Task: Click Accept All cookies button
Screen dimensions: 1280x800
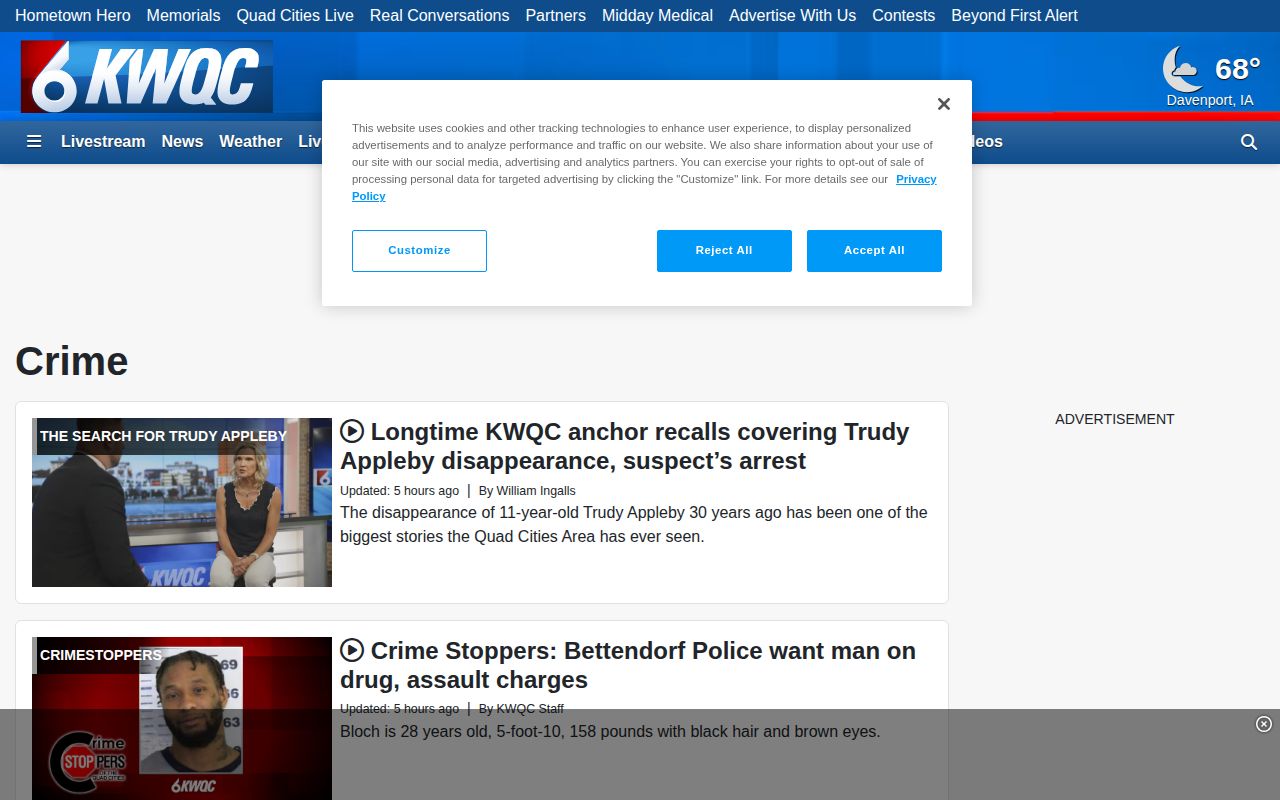Action: tap(874, 251)
